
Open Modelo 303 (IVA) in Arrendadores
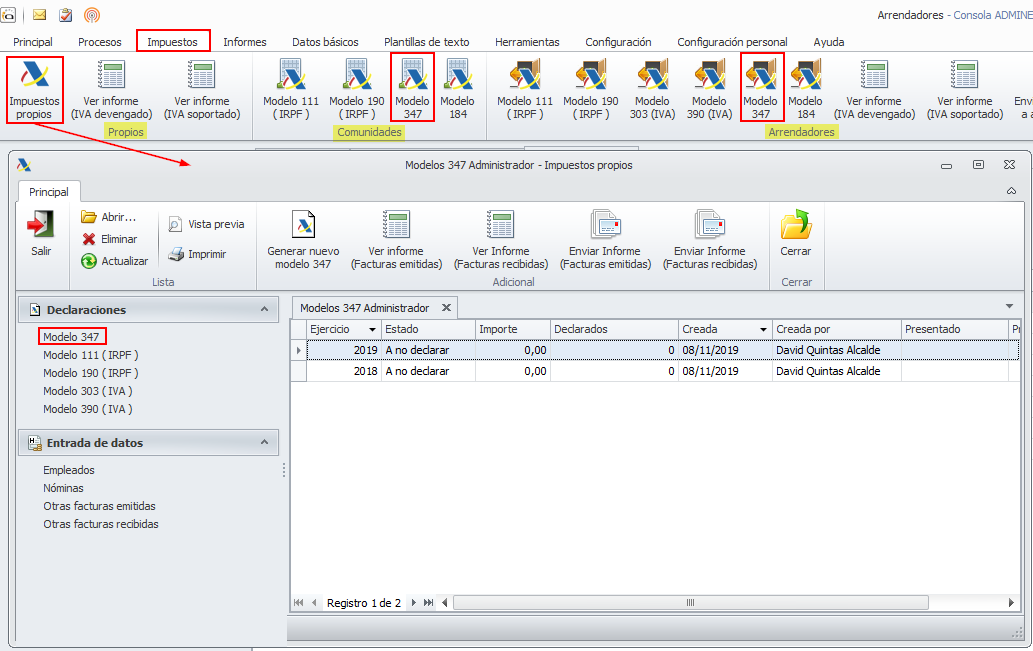click(x=652, y=89)
